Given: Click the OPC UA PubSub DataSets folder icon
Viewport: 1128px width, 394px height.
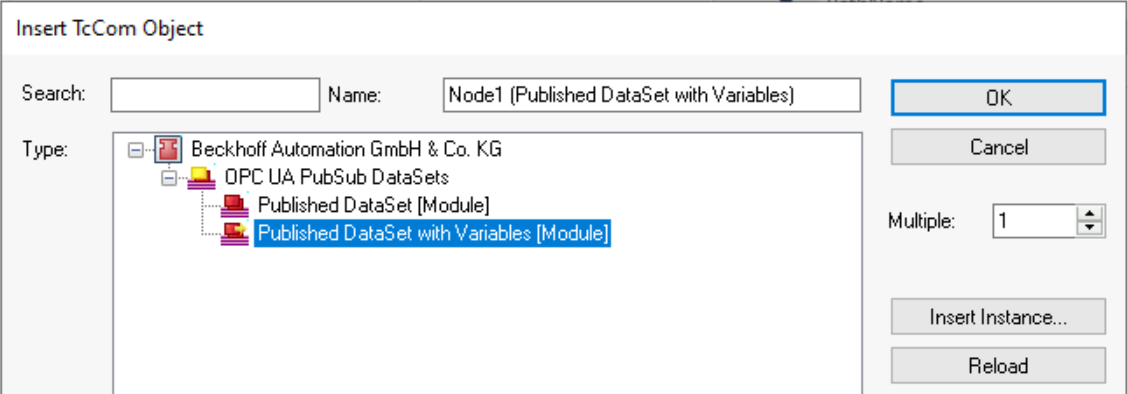Looking at the screenshot, I should tap(201, 177).
